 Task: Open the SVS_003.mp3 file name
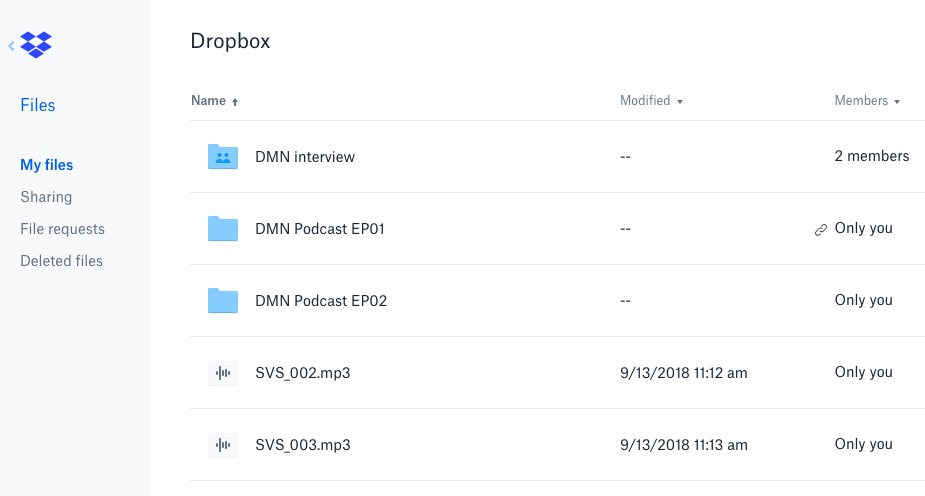pos(303,445)
